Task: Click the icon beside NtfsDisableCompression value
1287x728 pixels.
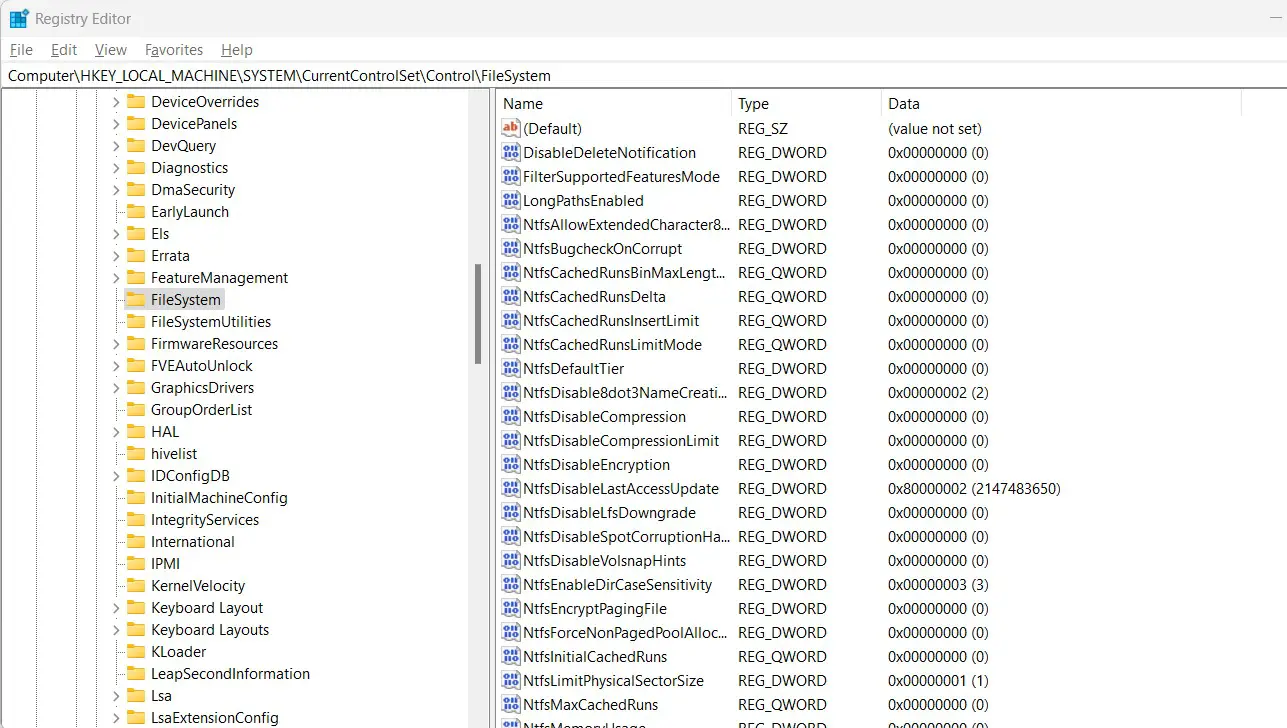Action: 511,417
